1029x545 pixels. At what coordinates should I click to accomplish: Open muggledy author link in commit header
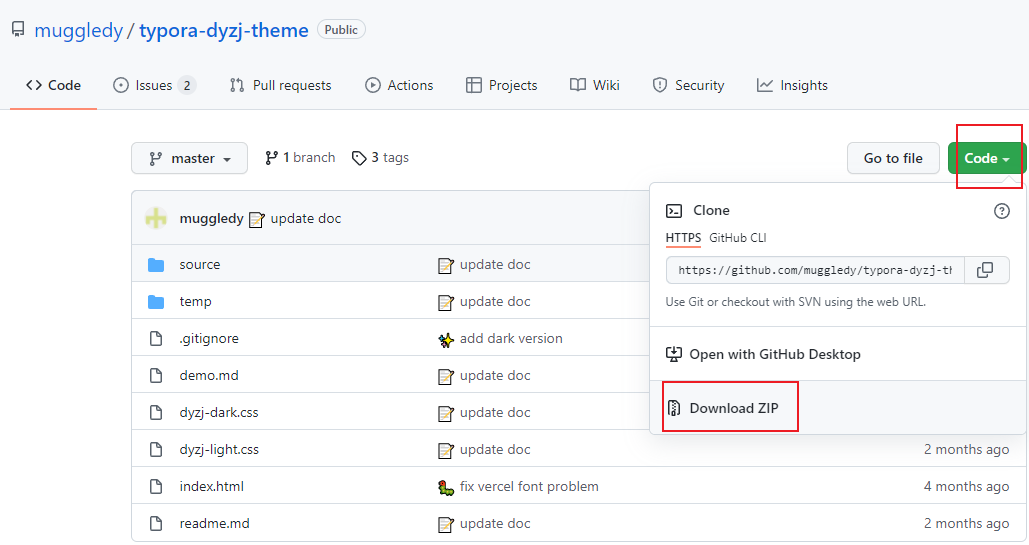[x=211, y=219]
